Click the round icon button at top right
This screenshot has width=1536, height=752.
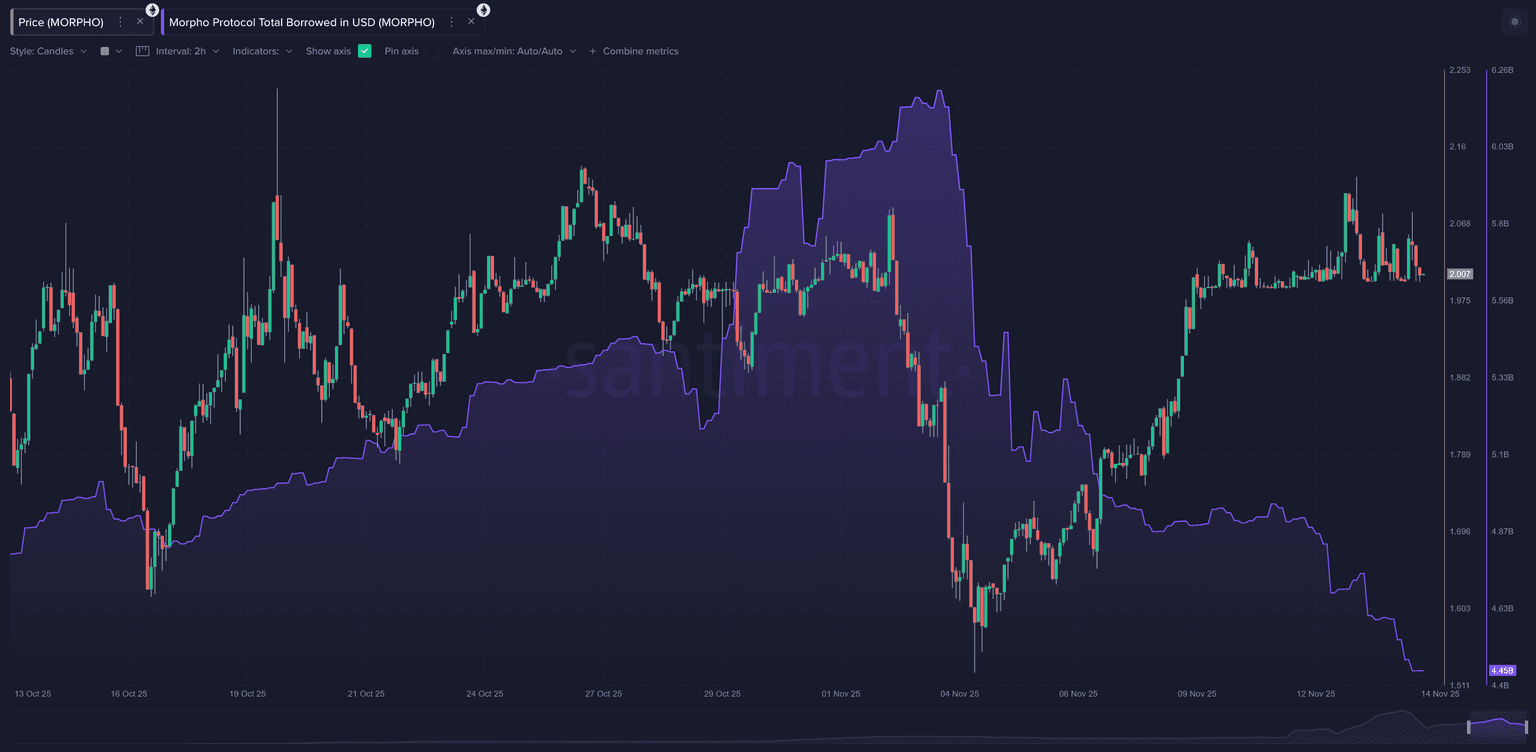pyautogui.click(x=1514, y=22)
